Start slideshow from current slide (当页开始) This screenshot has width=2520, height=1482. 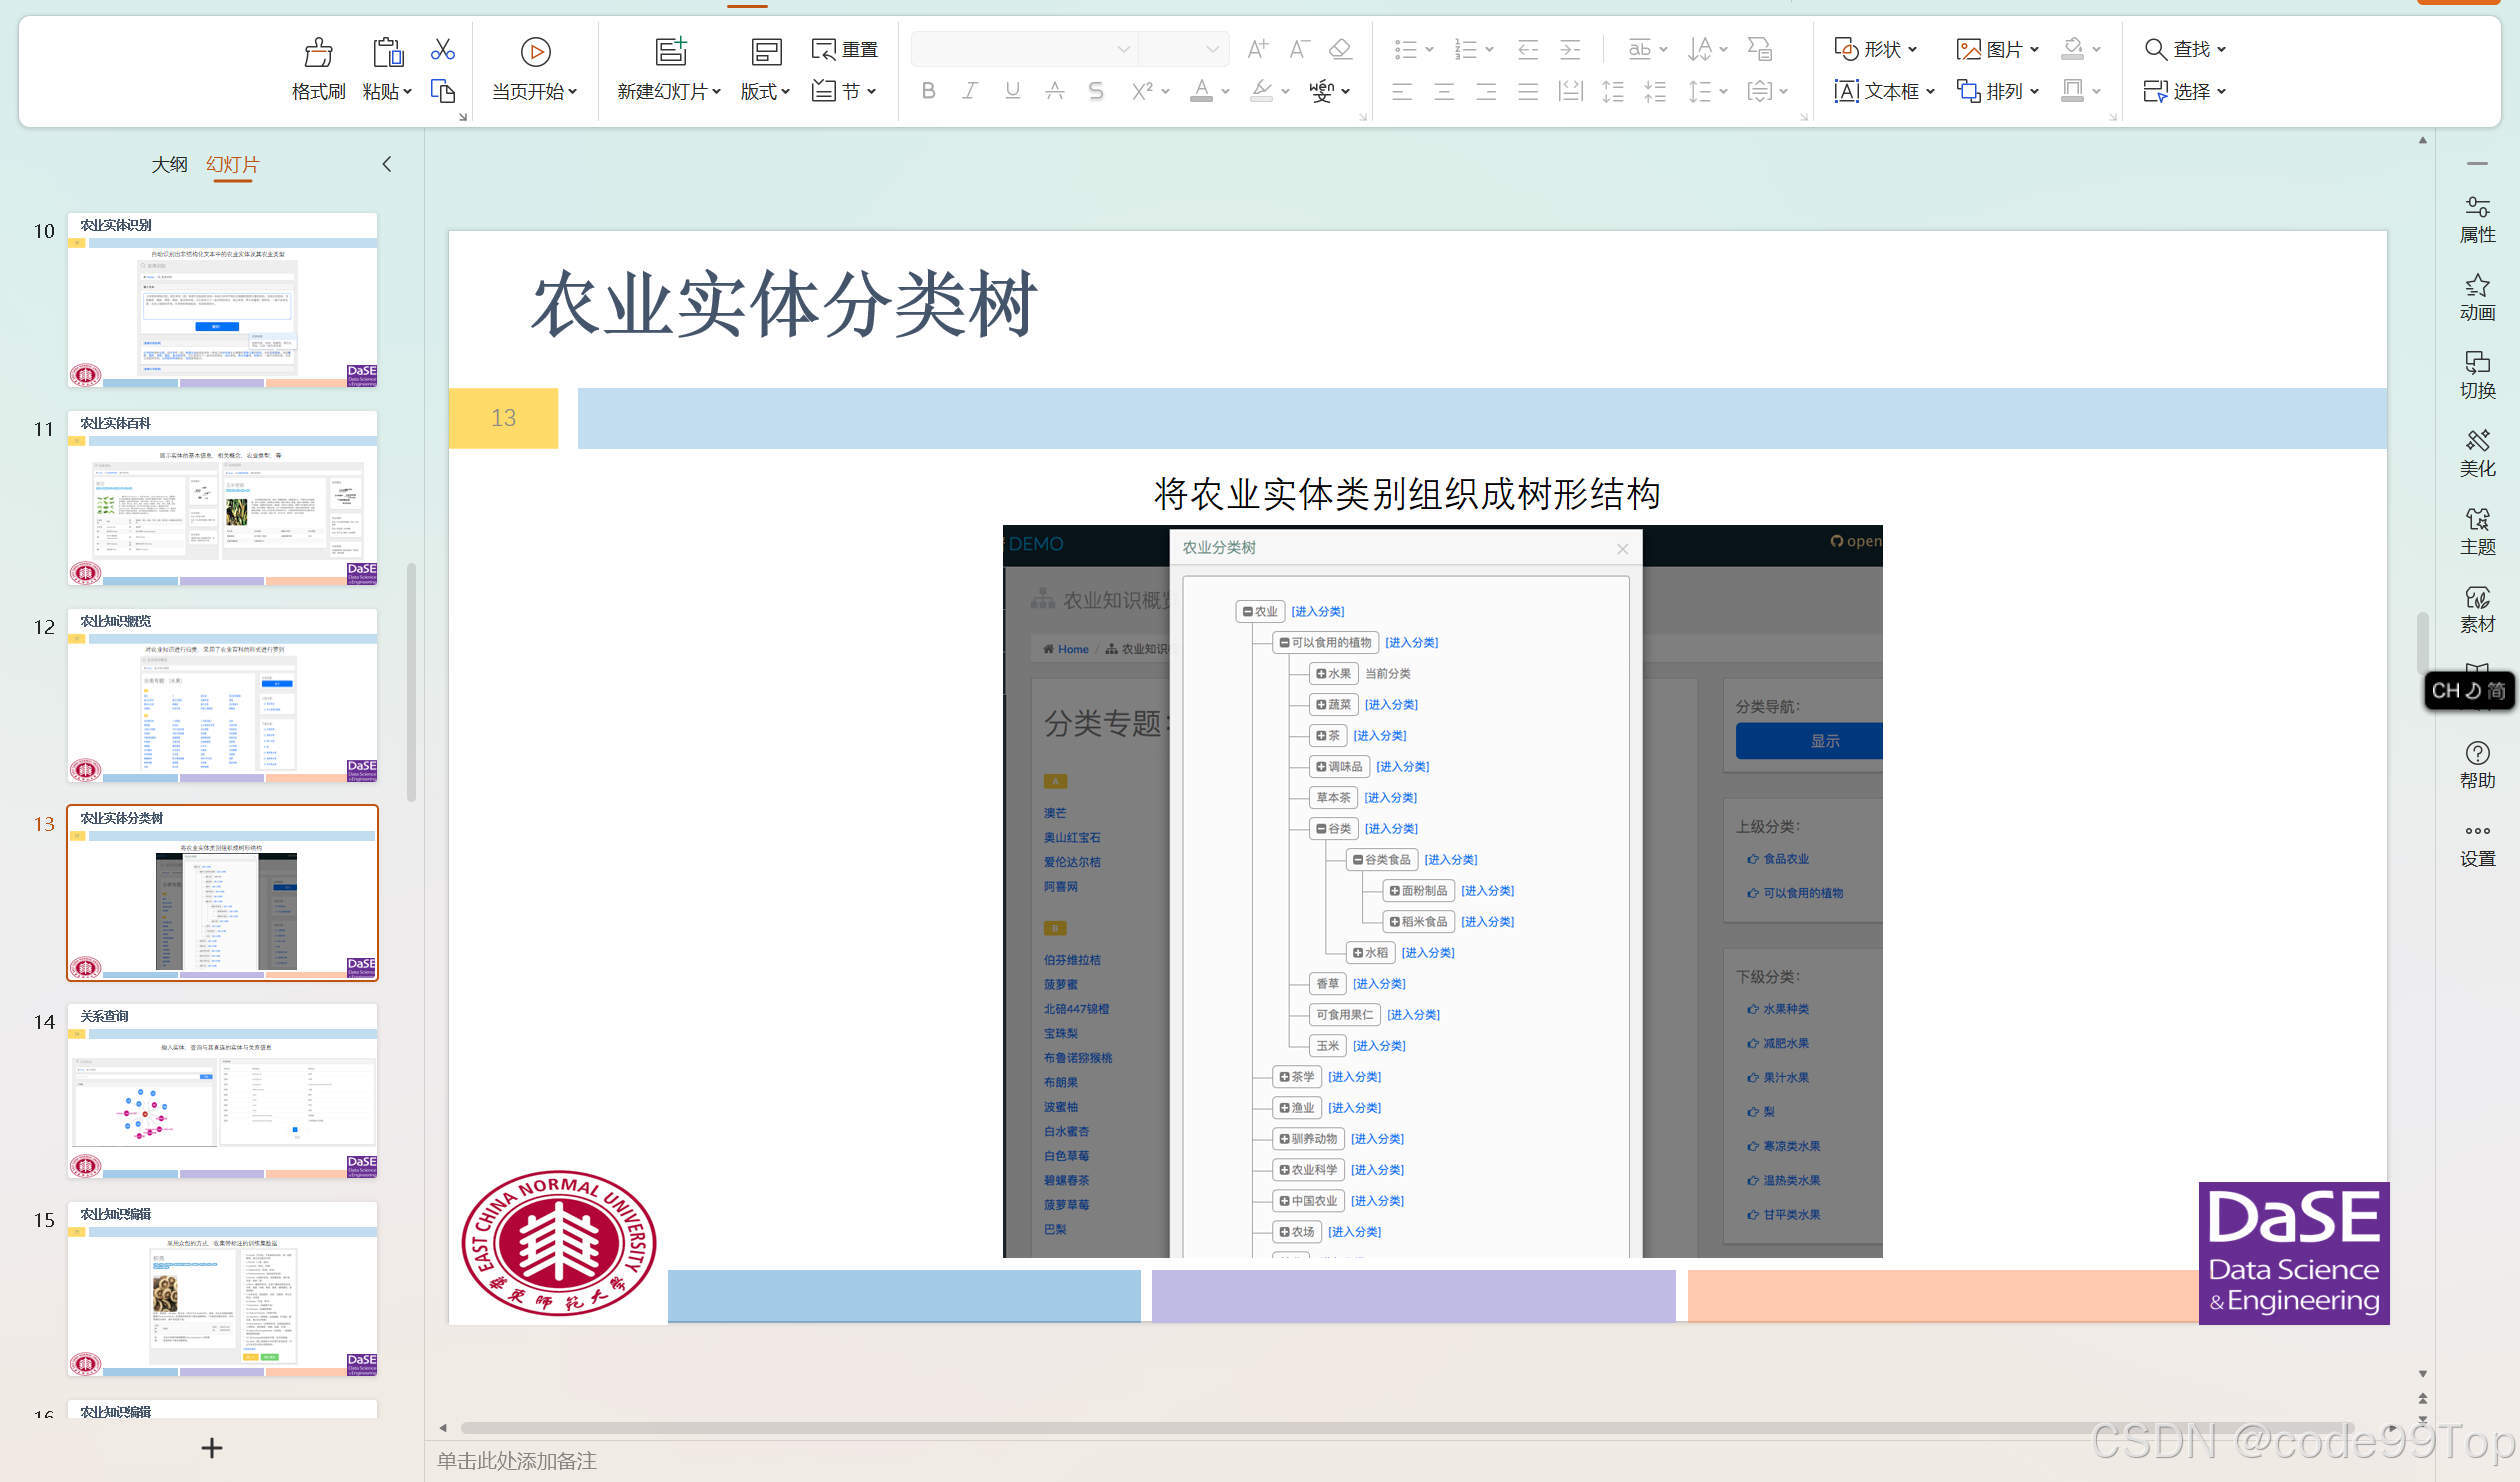pyautogui.click(x=535, y=52)
